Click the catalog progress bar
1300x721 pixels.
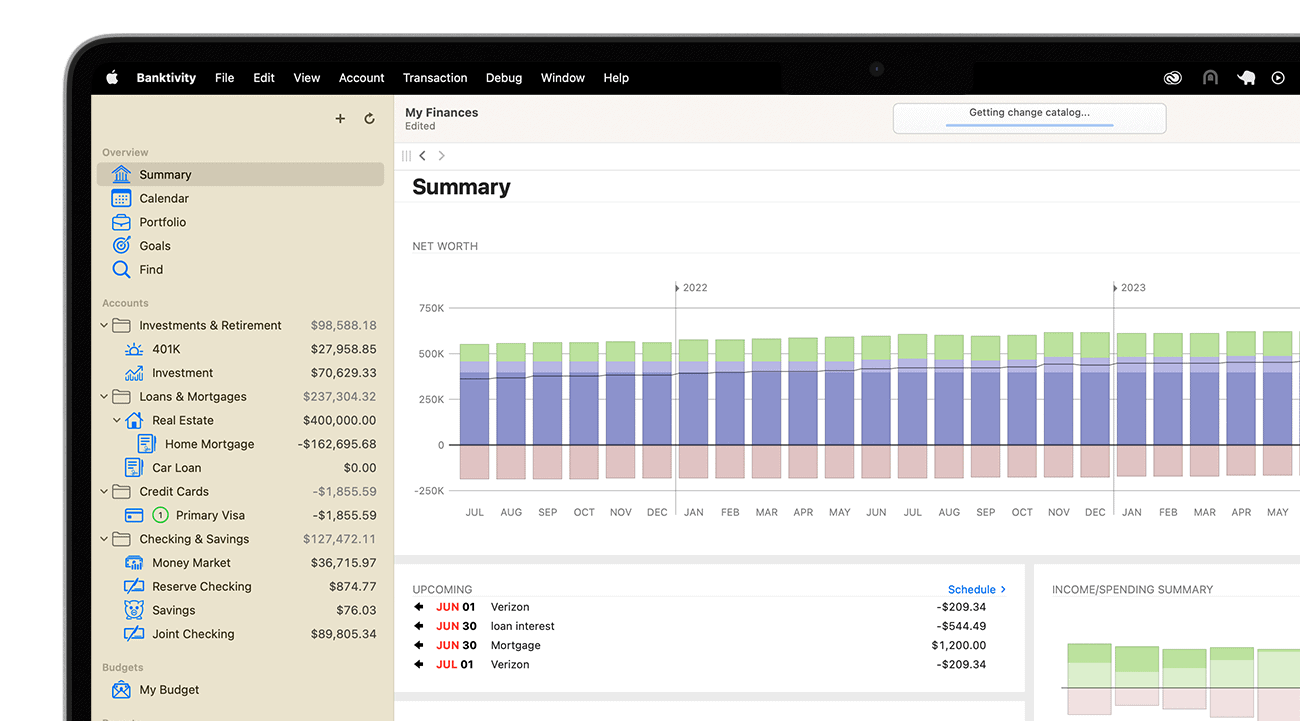[x=1029, y=124]
